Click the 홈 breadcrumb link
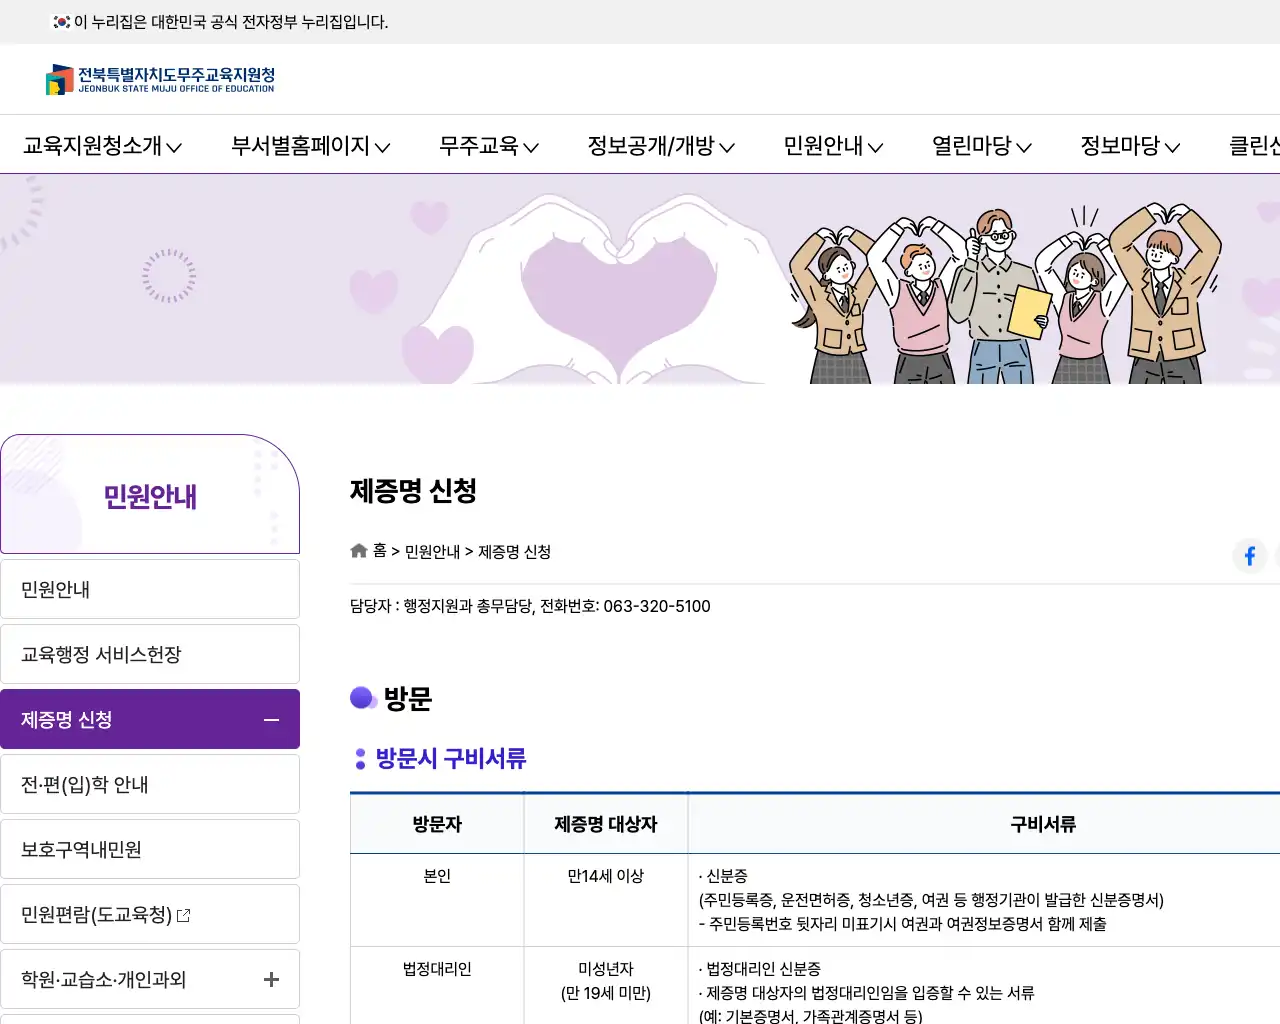 click(x=380, y=551)
